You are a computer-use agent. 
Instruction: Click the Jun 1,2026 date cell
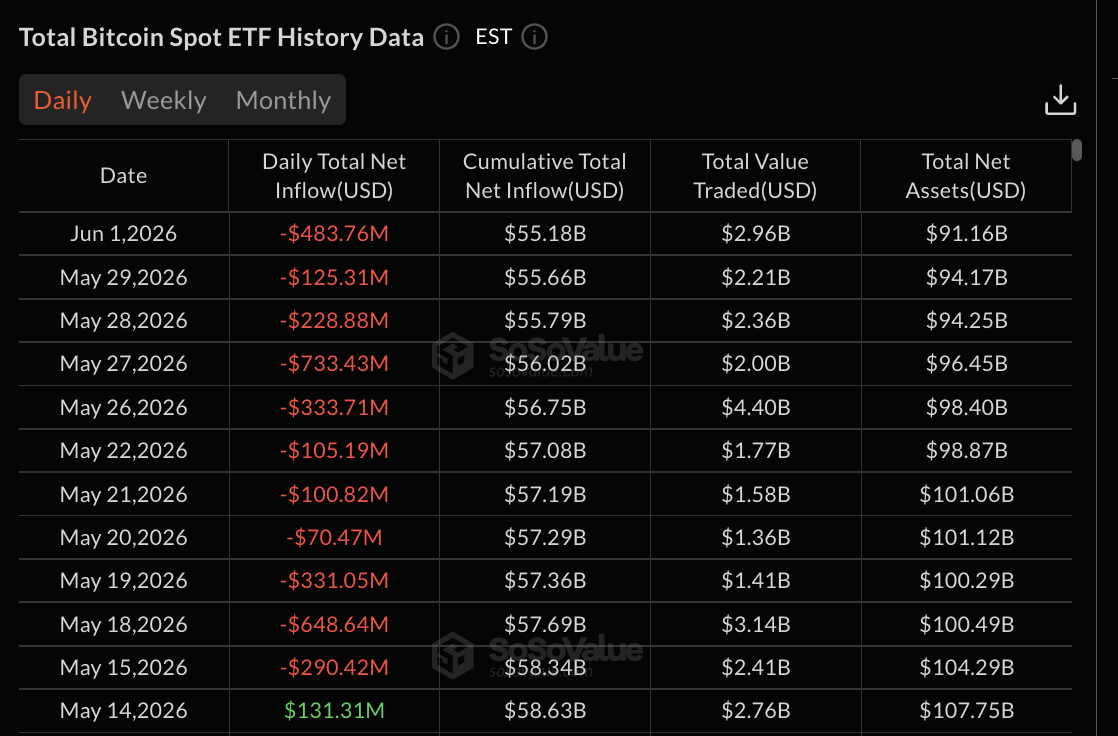123,234
